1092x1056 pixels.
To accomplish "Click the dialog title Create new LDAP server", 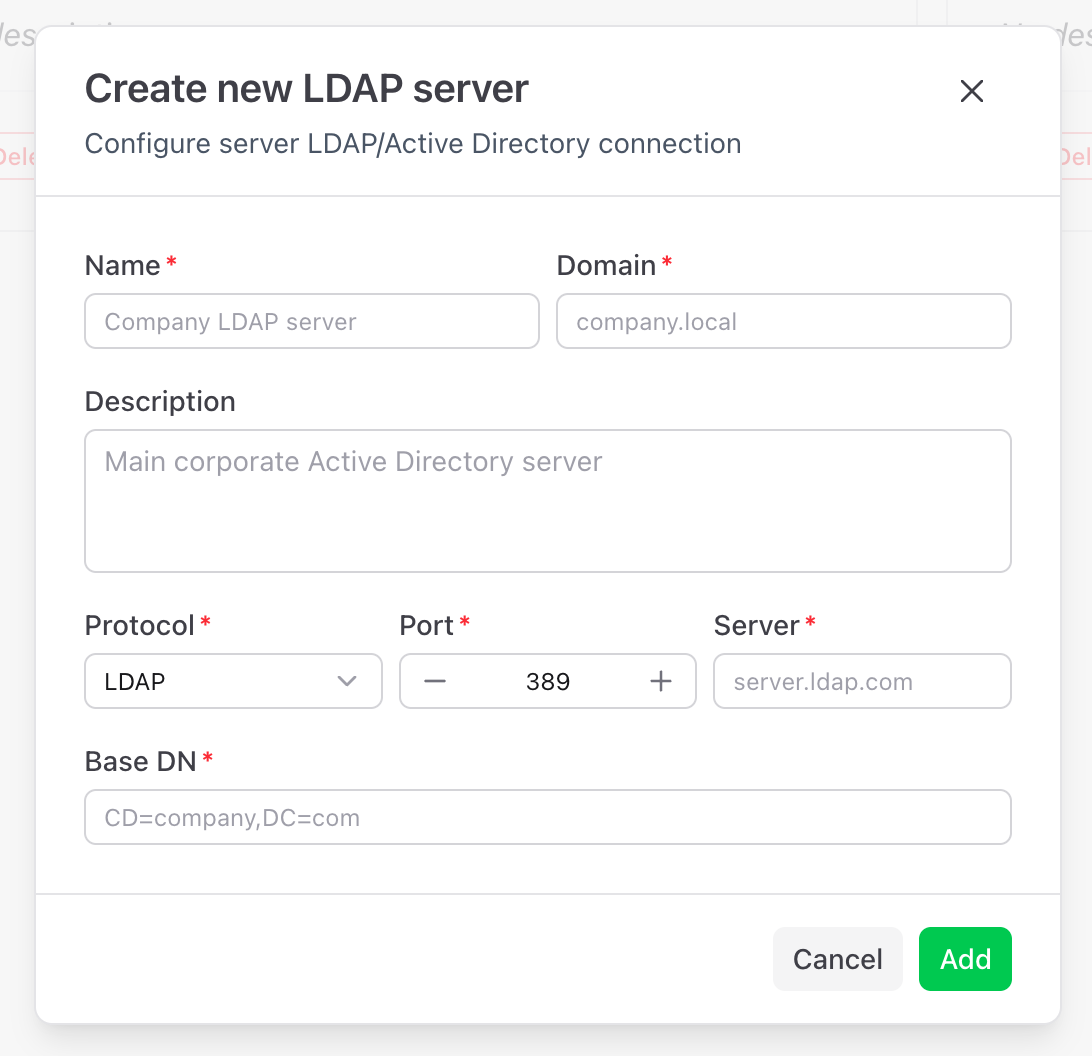I will point(307,88).
